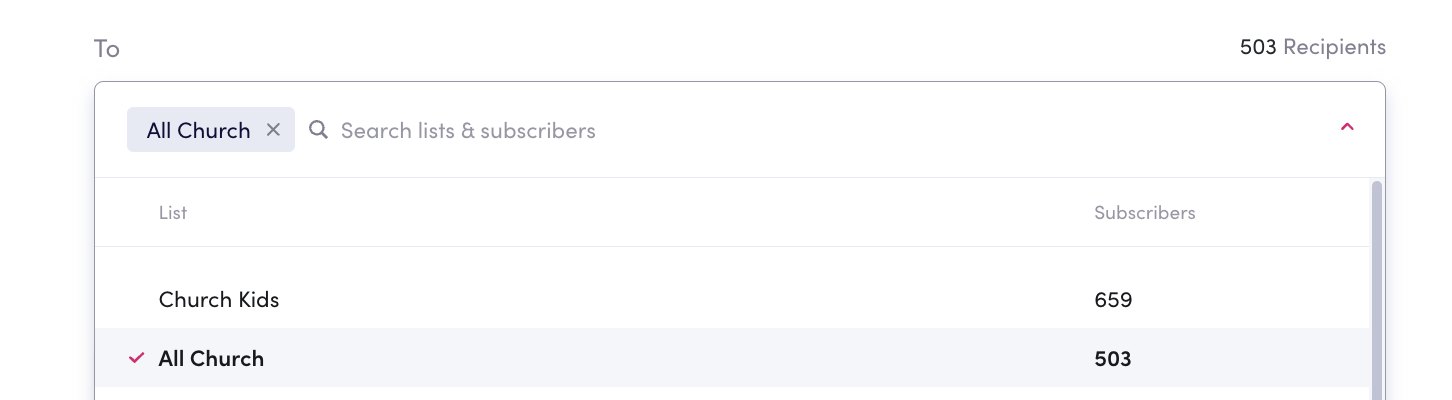Click the 659 subscriber count

click(x=1113, y=299)
